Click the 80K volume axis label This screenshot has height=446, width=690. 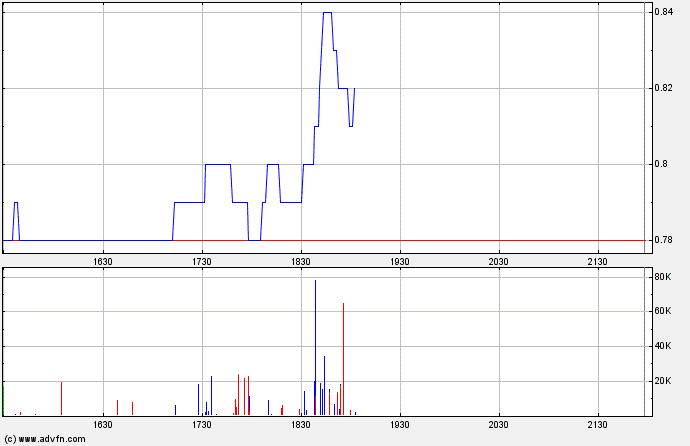(662, 275)
